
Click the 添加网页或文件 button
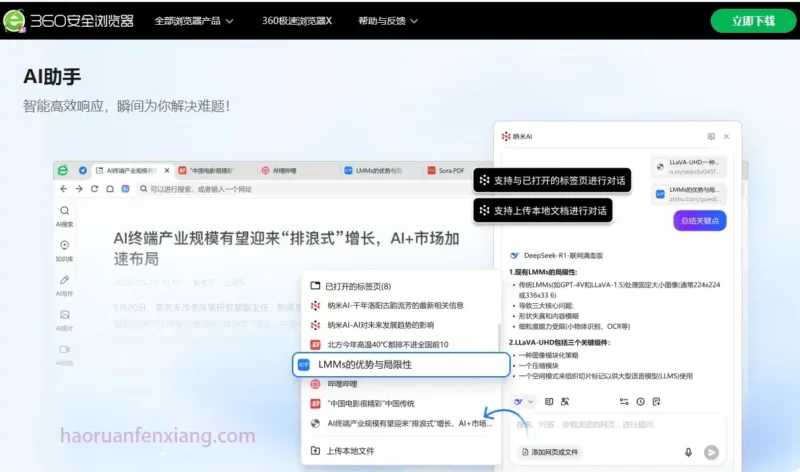coord(550,452)
